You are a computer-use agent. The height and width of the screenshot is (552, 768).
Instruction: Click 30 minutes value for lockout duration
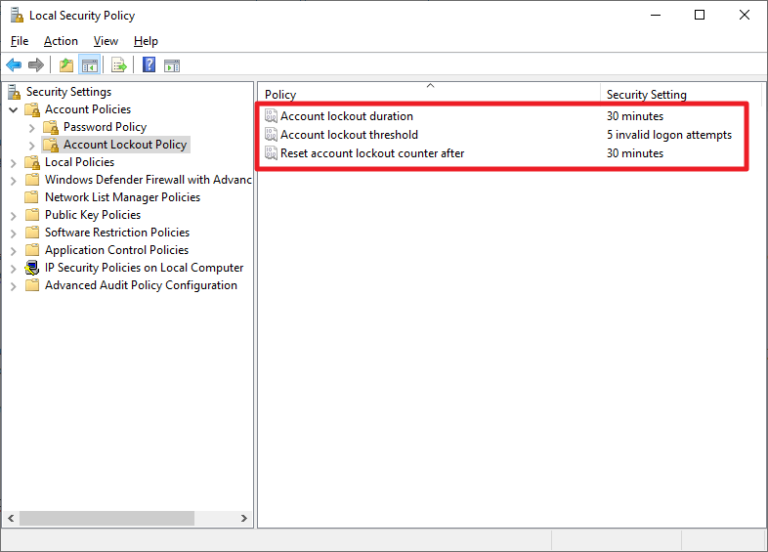coord(635,116)
